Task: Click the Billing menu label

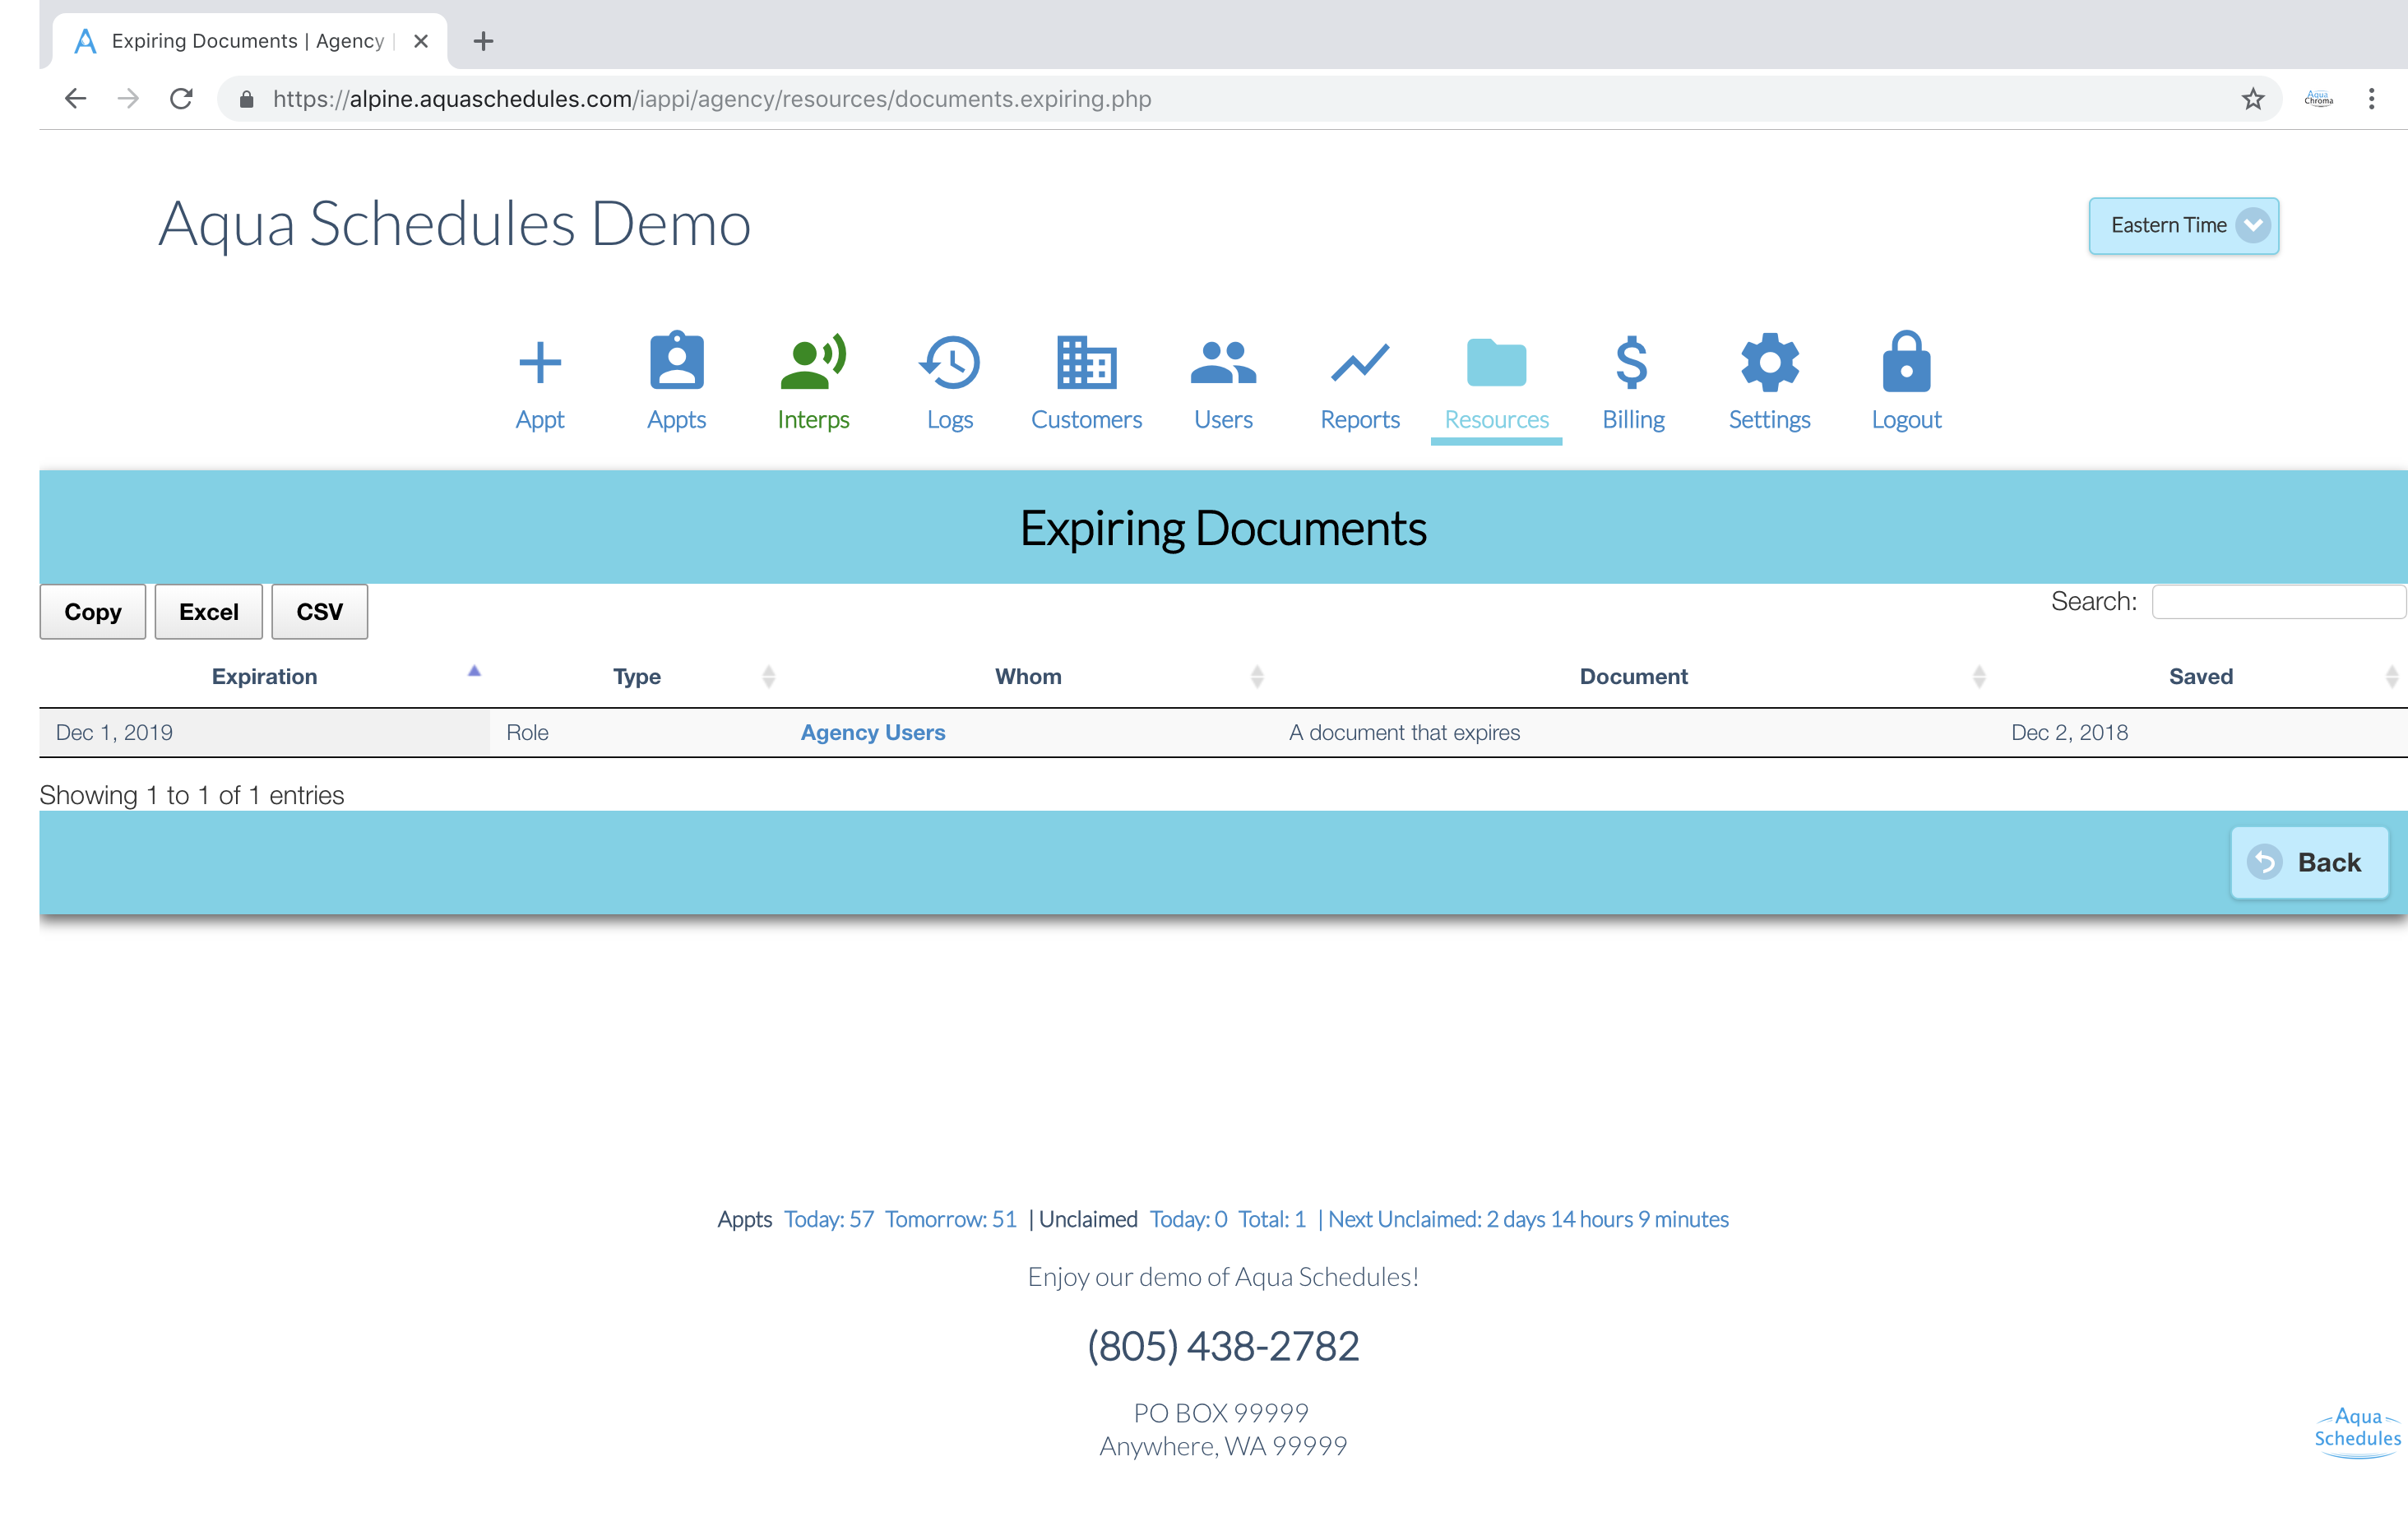Action: pyautogui.click(x=1633, y=420)
